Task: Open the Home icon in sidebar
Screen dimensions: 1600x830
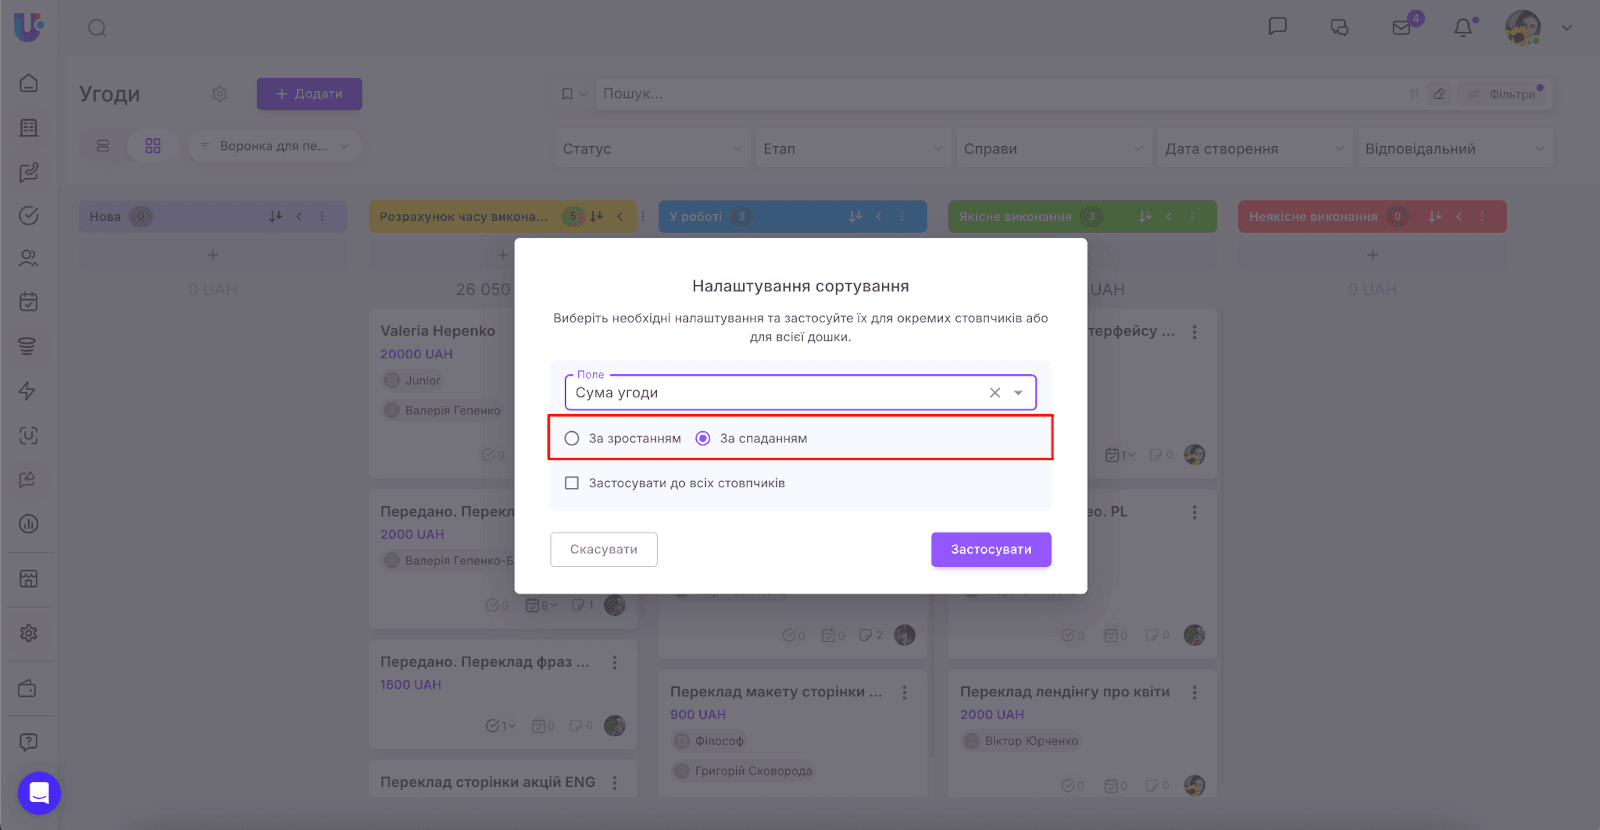Action: coord(29,83)
